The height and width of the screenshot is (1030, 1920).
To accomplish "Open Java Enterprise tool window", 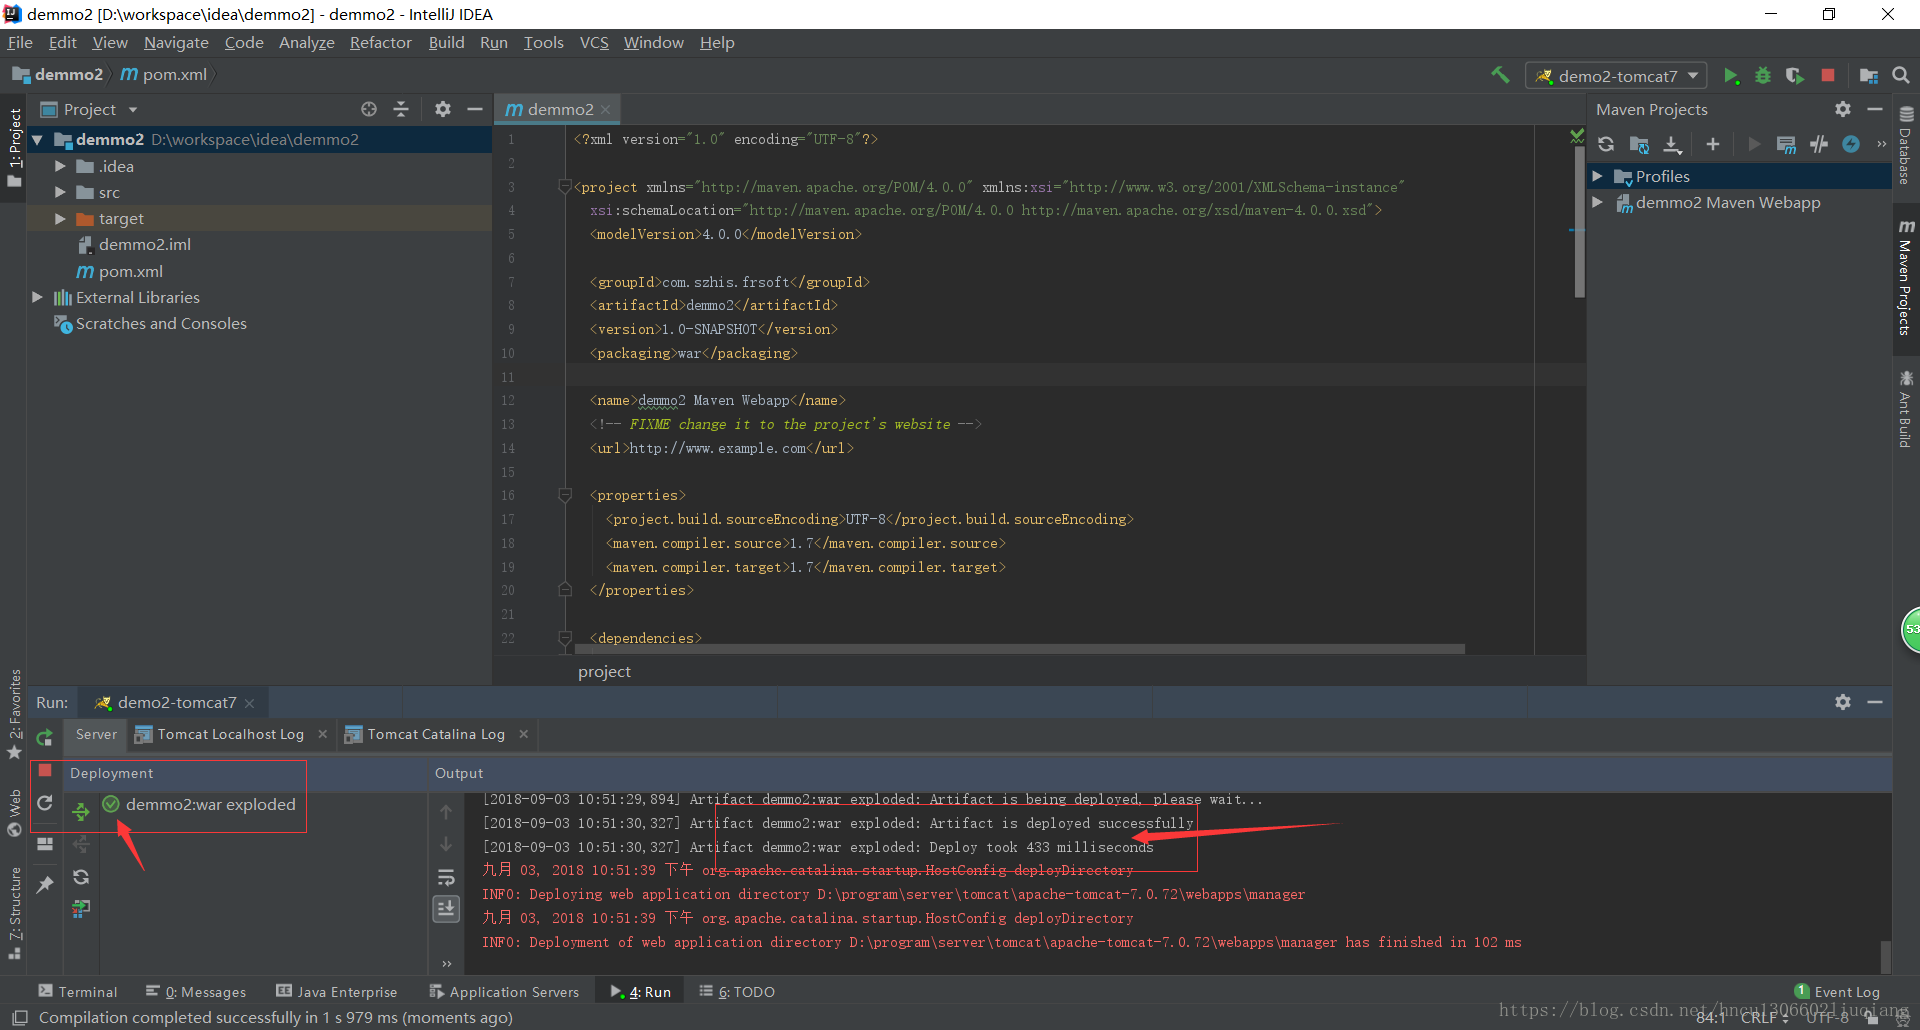I will tap(337, 991).
